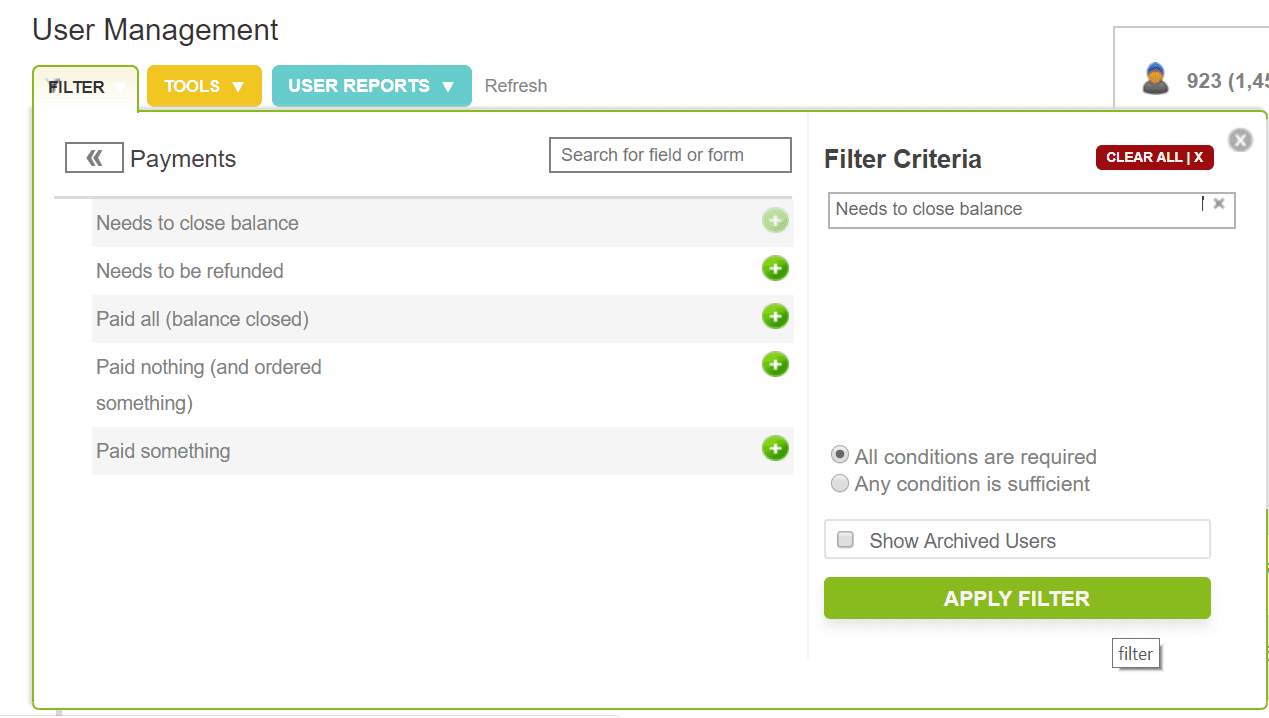The width and height of the screenshot is (1269, 718).
Task: Choose 'Paid something' list entry
Action: pos(163,451)
